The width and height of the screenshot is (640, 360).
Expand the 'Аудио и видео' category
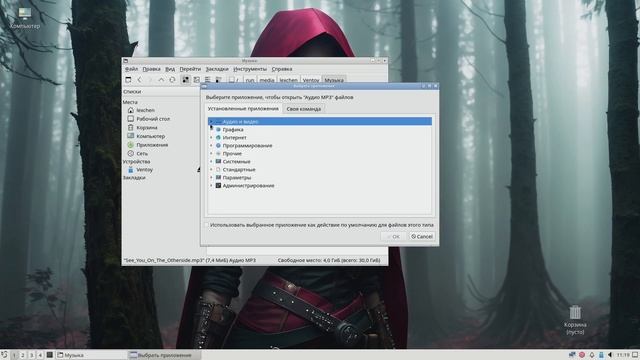pos(211,122)
